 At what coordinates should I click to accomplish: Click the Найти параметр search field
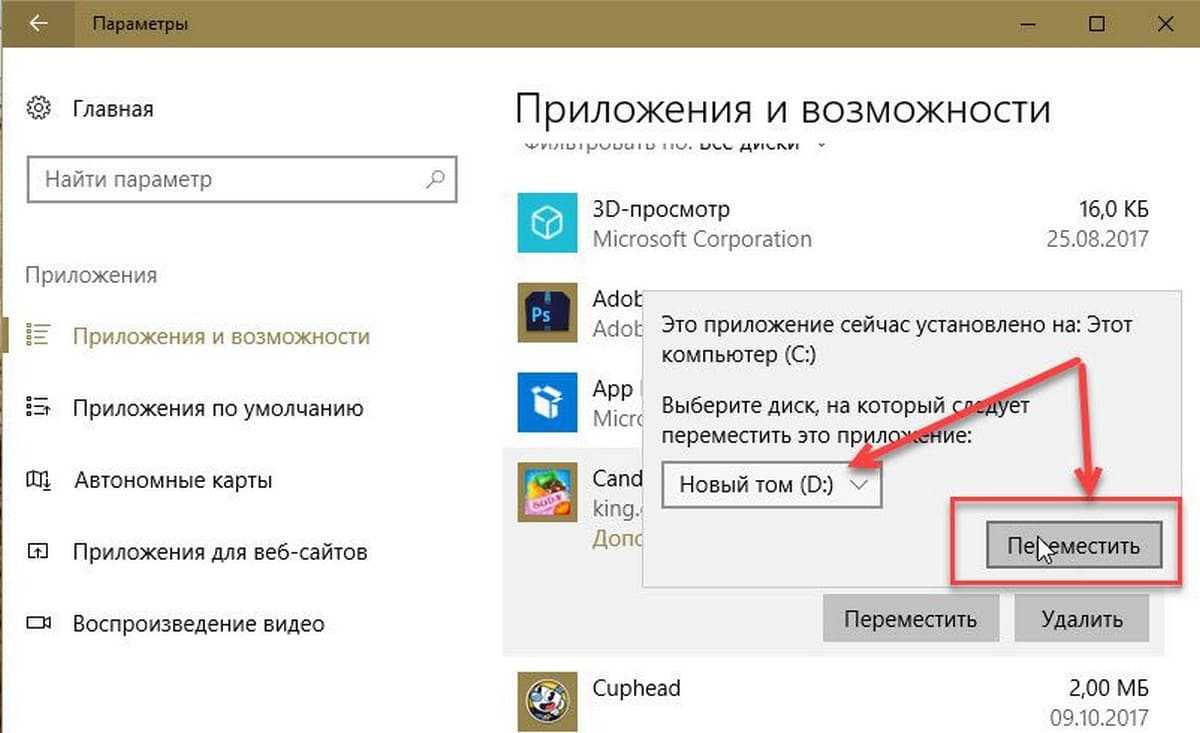(230, 180)
